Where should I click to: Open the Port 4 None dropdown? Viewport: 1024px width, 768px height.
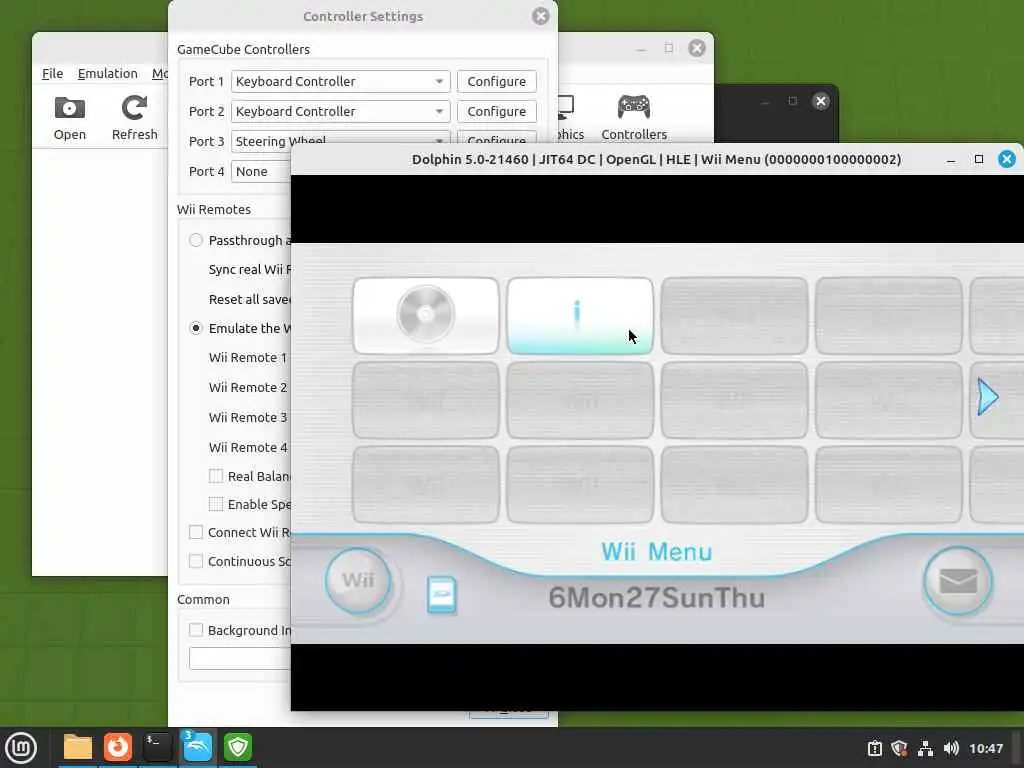(x=261, y=172)
